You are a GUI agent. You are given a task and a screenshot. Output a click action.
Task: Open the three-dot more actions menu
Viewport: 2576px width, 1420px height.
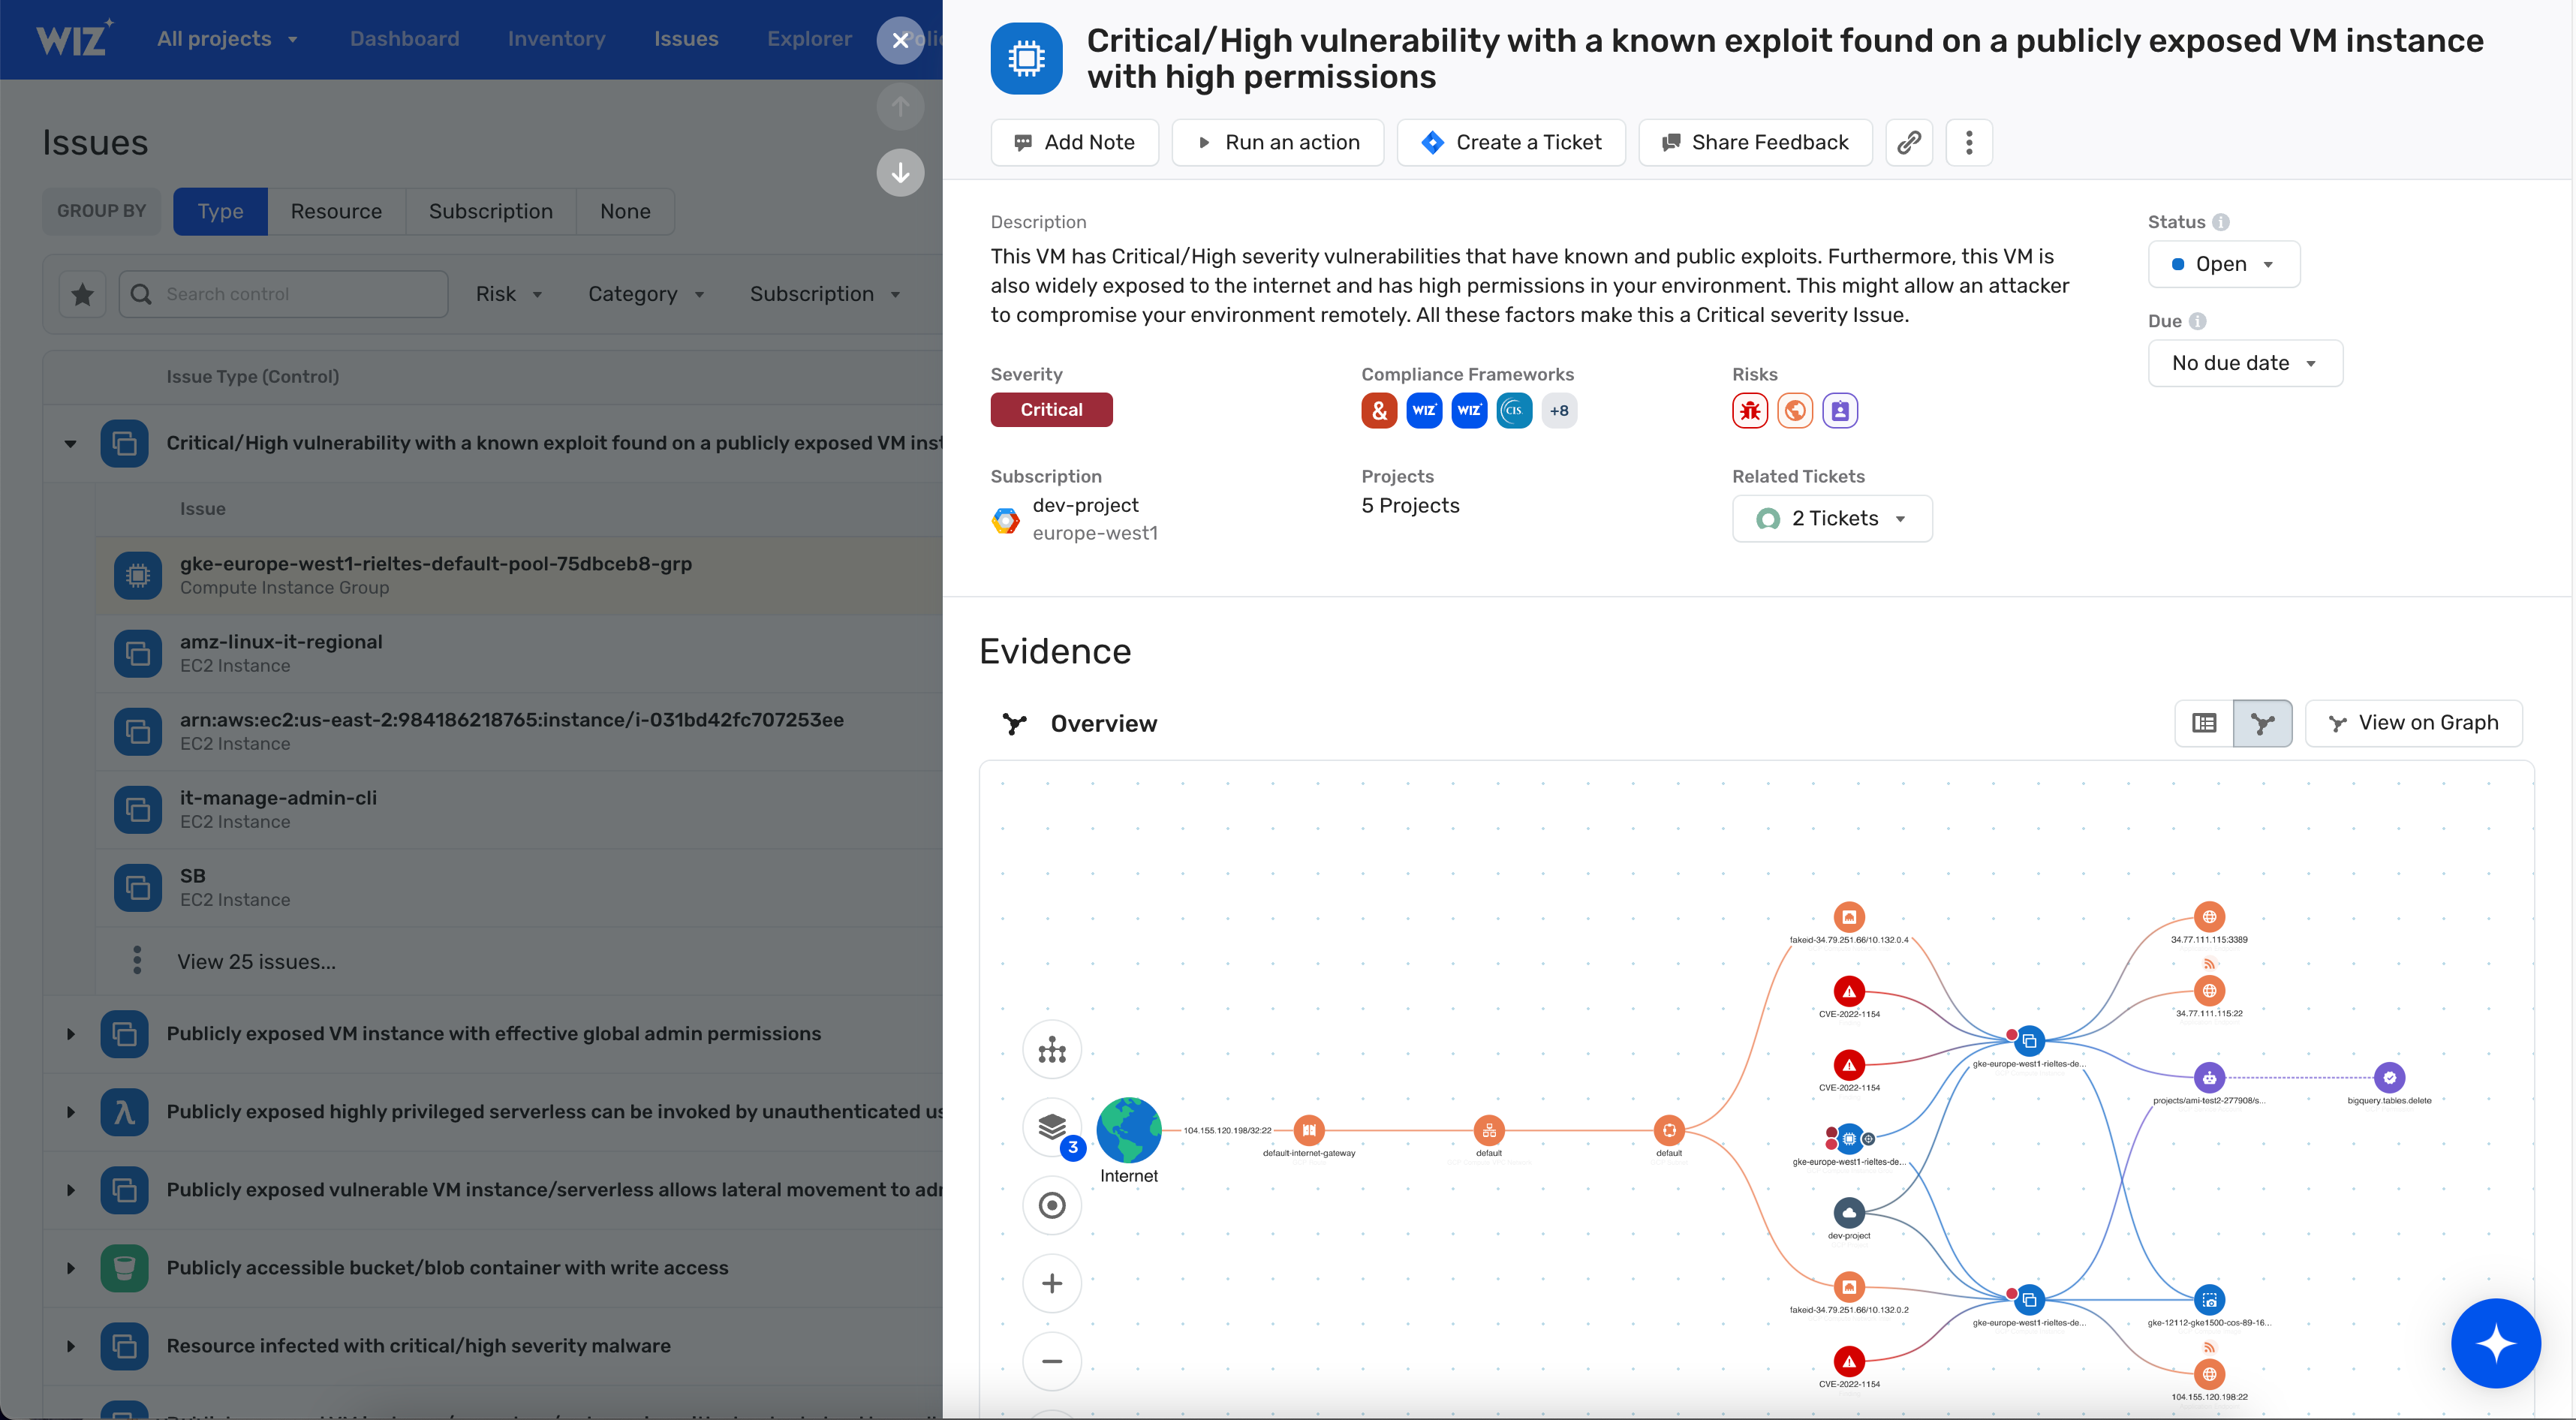tap(1969, 142)
